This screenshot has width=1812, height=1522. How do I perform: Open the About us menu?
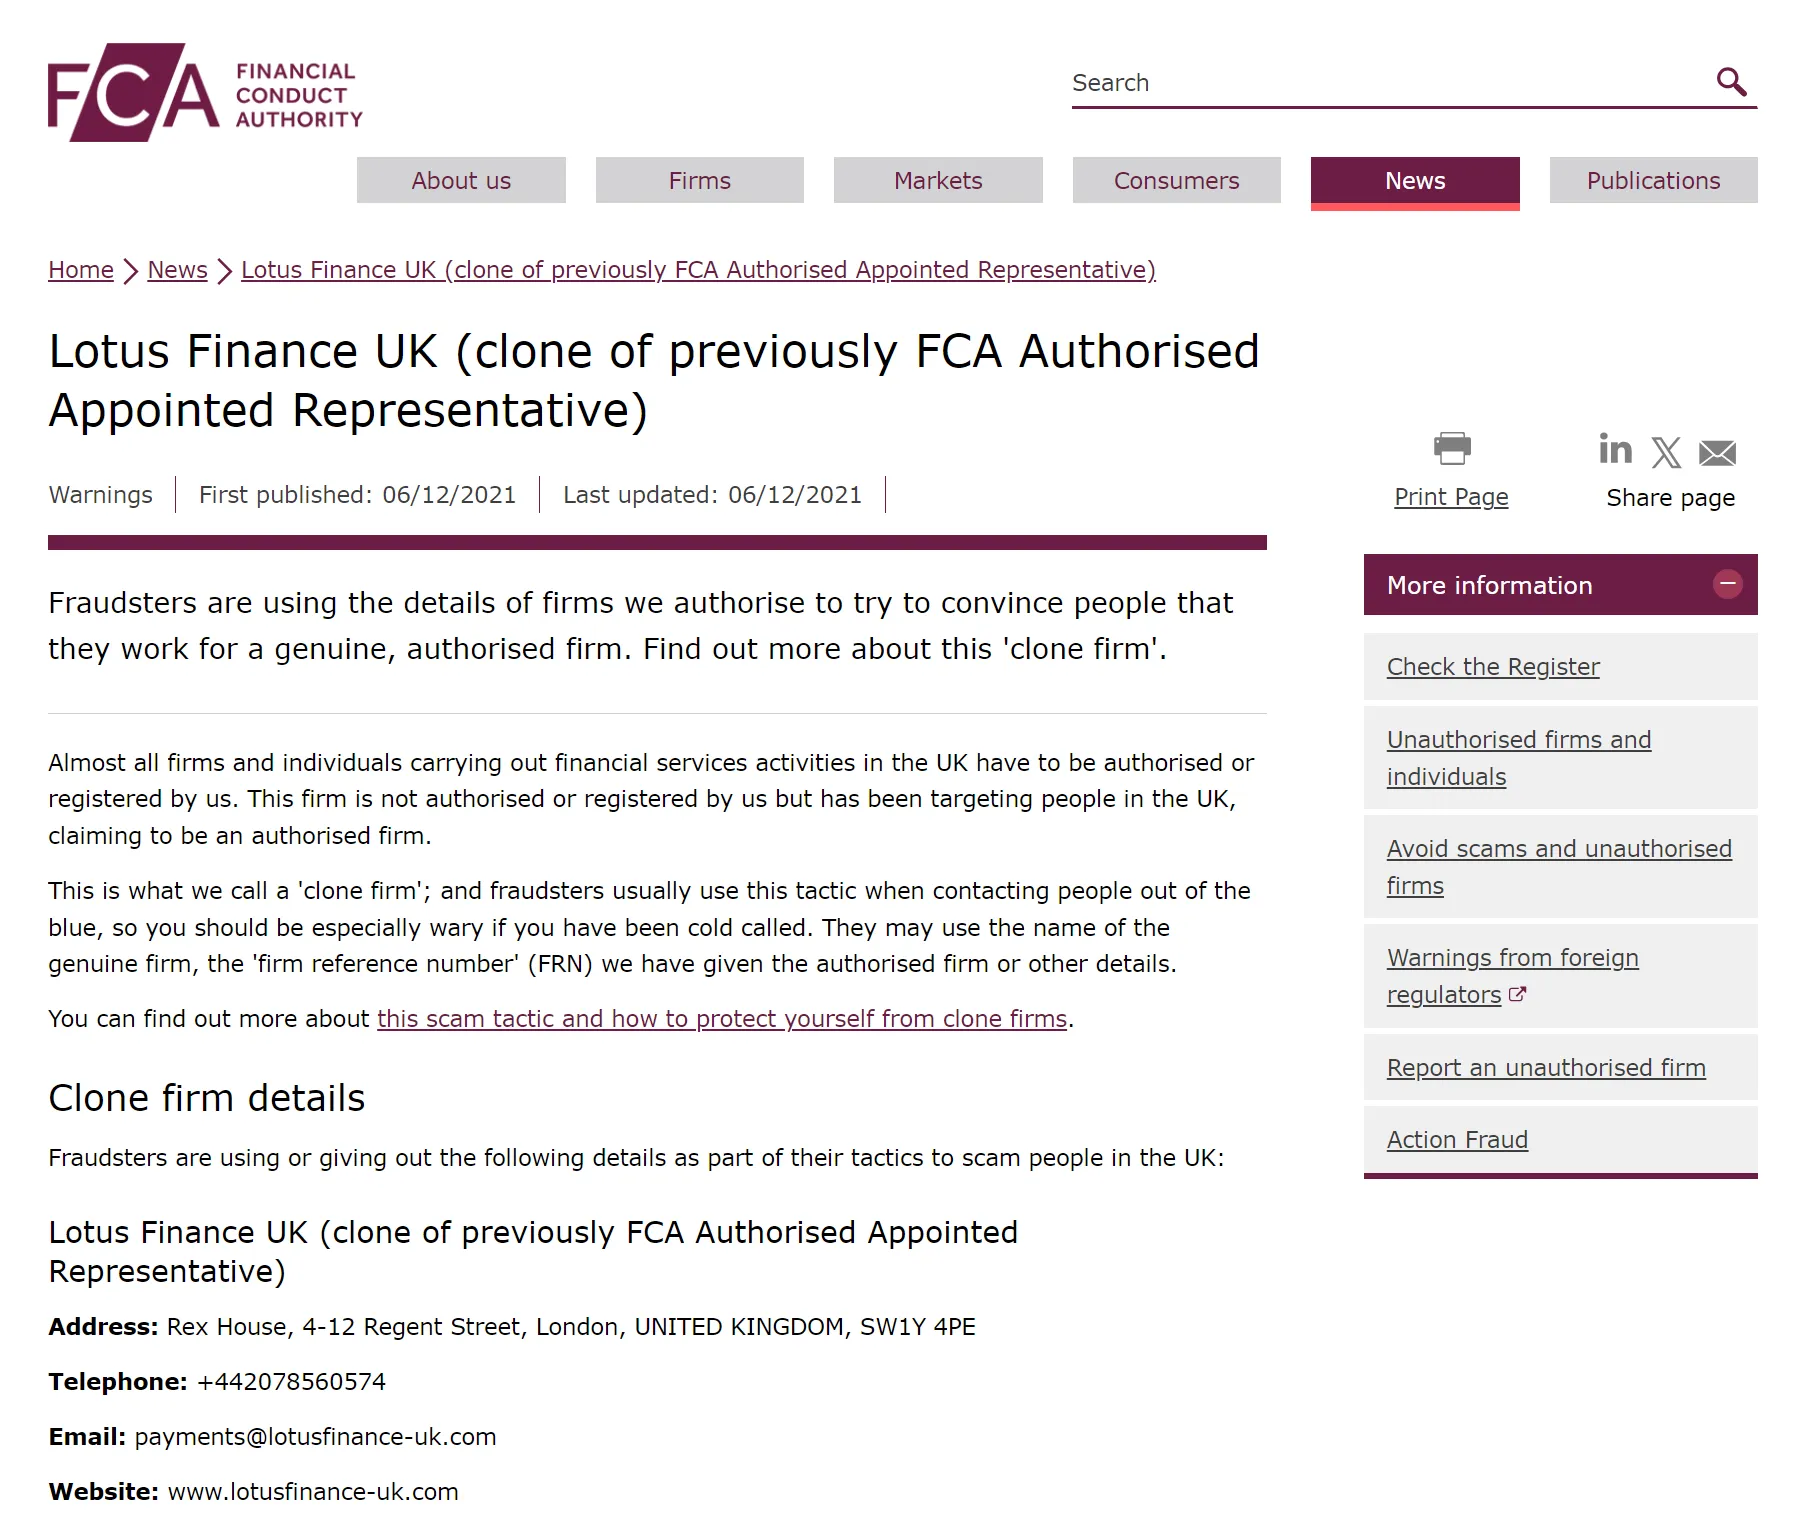pos(461,180)
